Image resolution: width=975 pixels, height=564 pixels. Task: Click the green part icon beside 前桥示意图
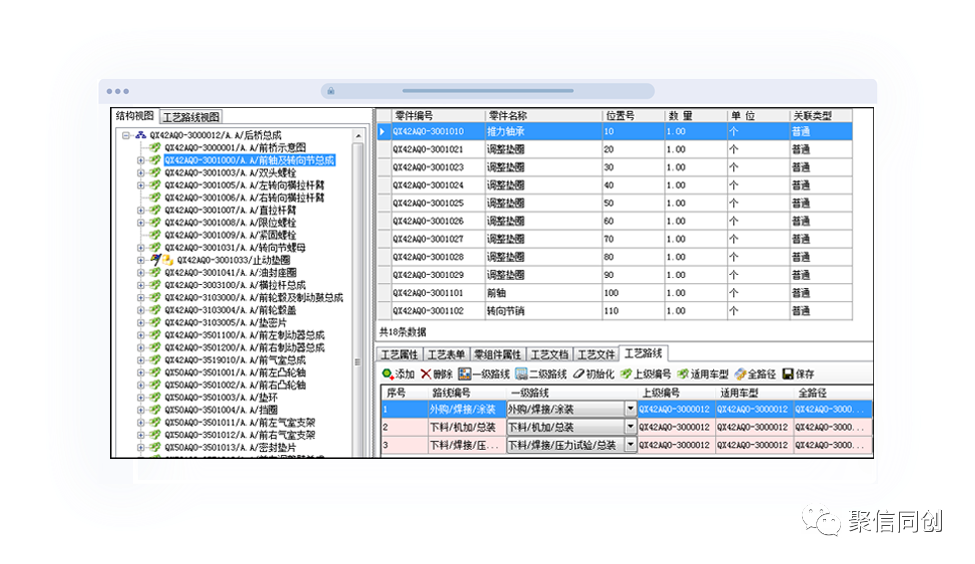click(155, 147)
